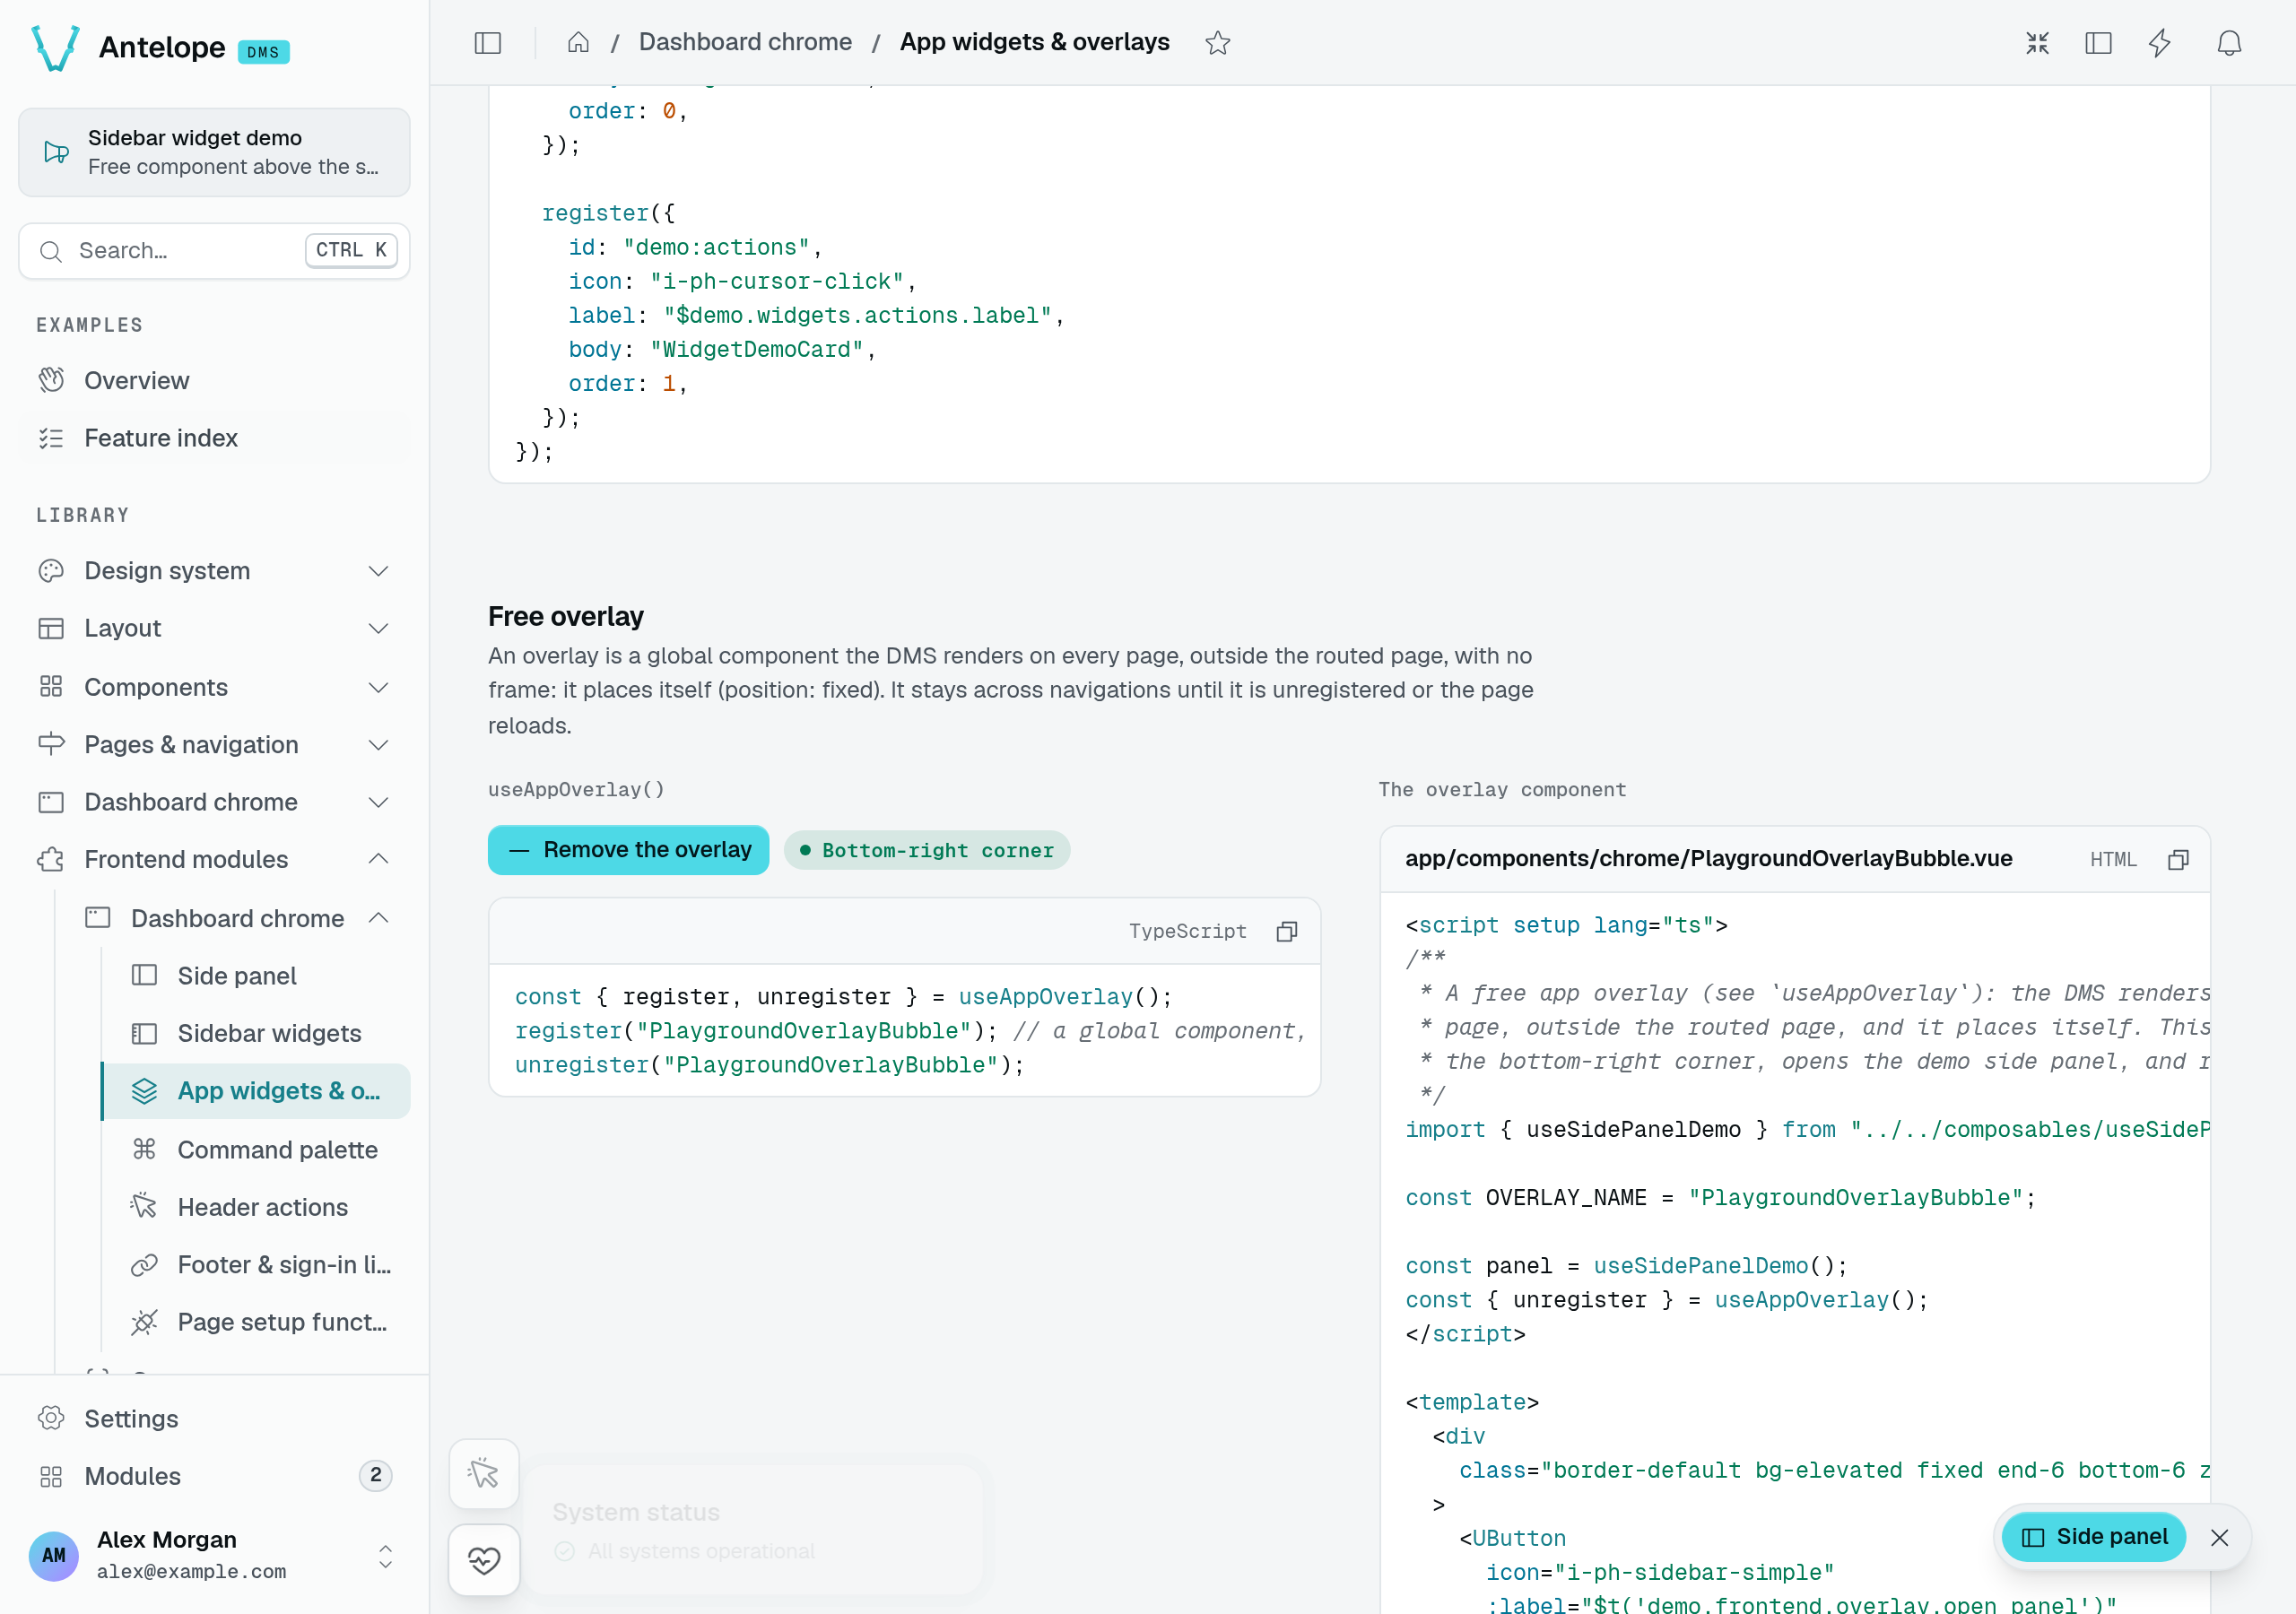Click the Antelope logo
The width and height of the screenshot is (2296, 1614).
tap(55, 48)
